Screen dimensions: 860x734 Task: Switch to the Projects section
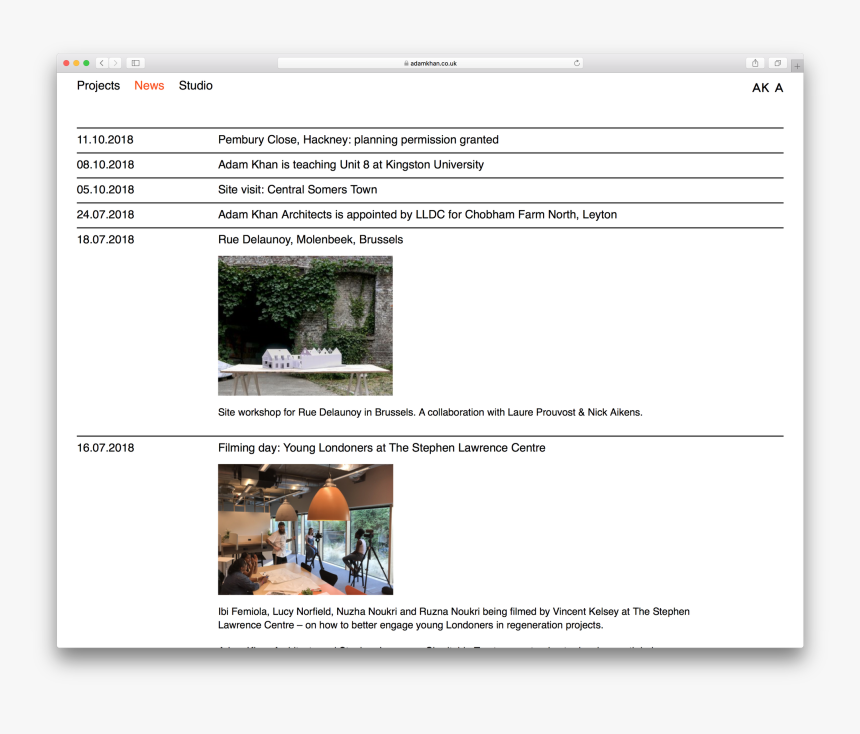pos(98,85)
